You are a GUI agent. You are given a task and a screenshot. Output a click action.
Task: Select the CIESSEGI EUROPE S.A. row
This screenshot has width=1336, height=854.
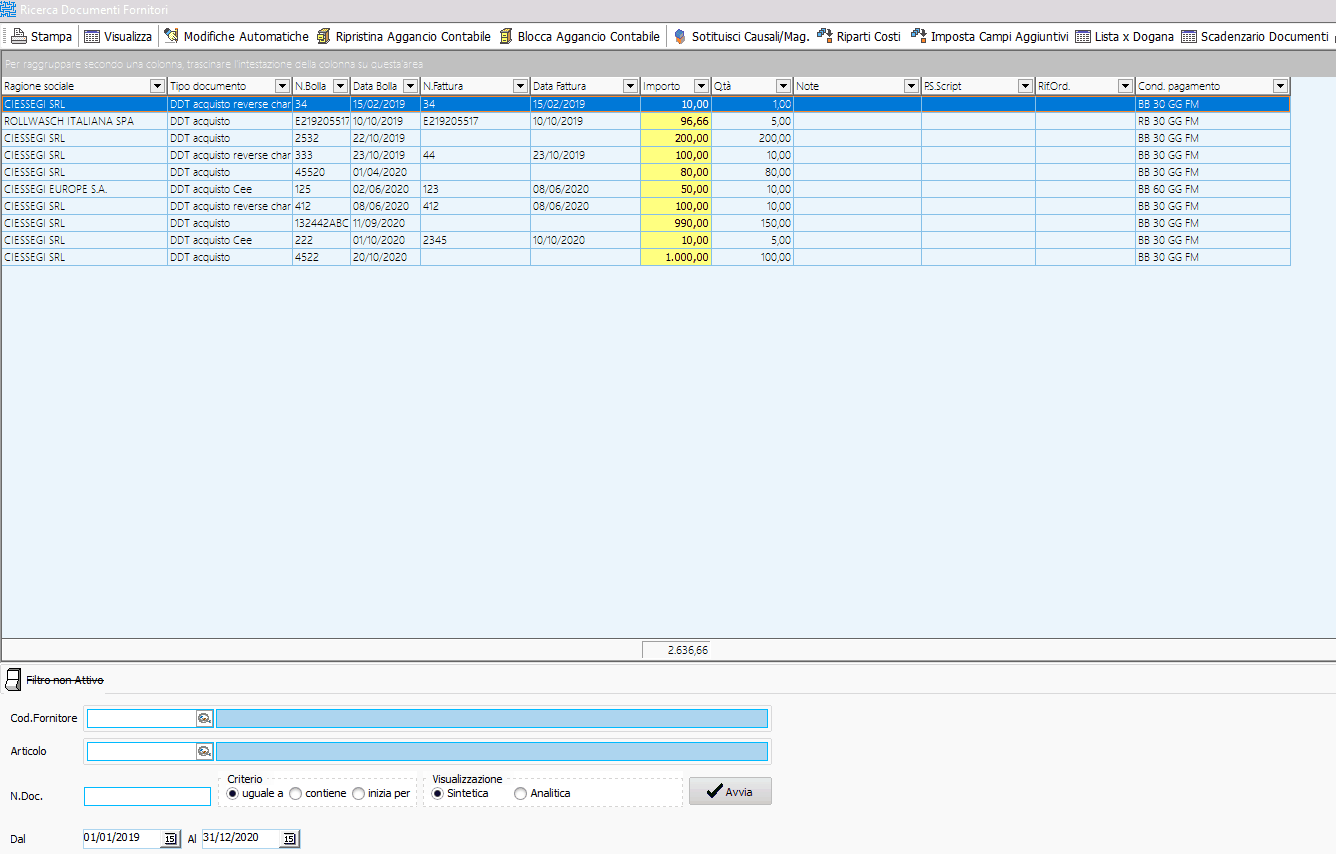pyautogui.click(x=646, y=189)
